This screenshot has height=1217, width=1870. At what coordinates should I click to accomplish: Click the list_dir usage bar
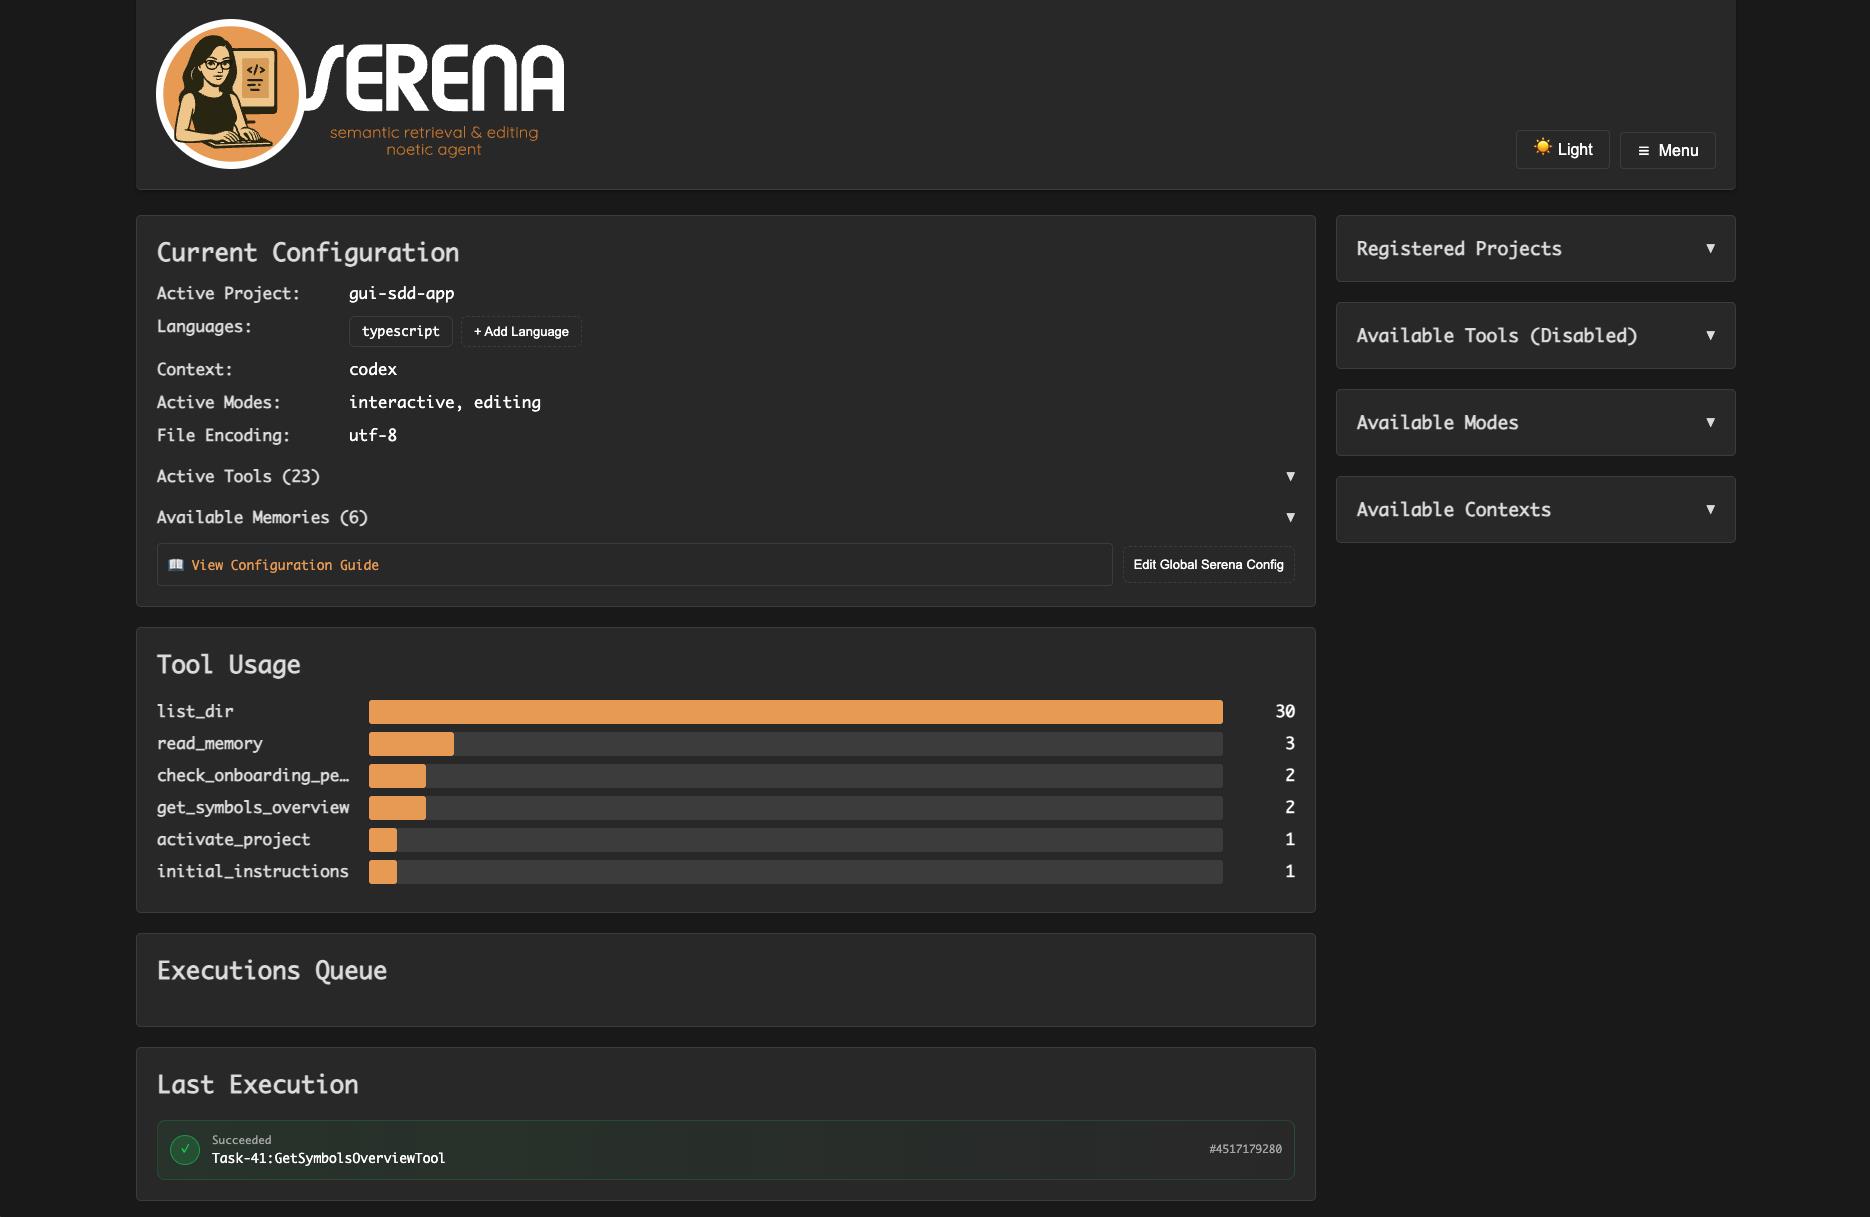coord(795,712)
